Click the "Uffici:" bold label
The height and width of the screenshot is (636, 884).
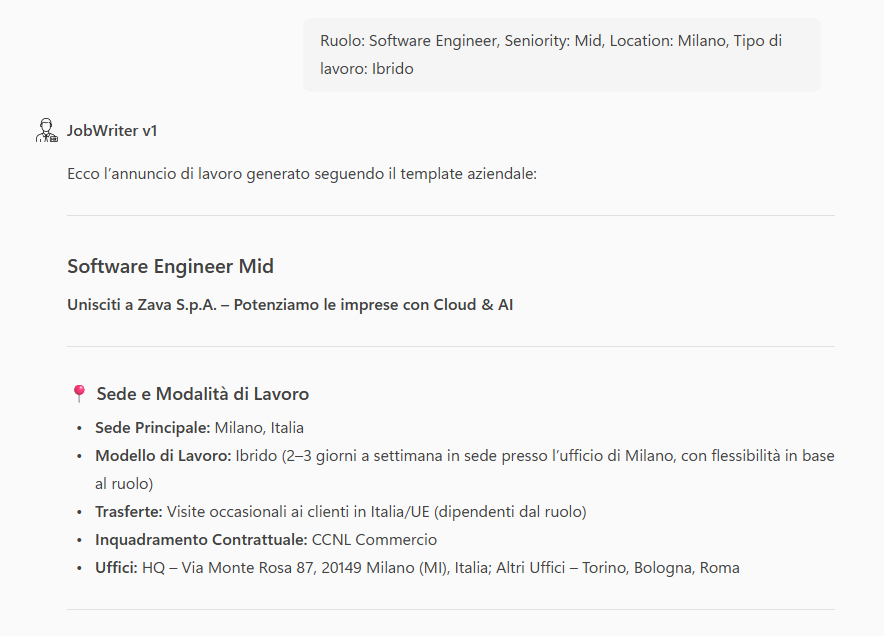116,568
